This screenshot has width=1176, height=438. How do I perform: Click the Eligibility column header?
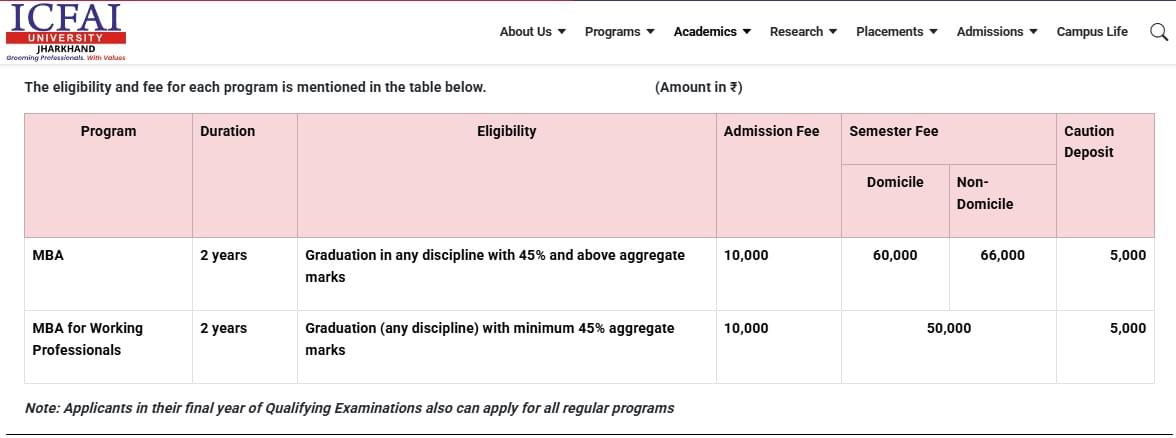[506, 131]
